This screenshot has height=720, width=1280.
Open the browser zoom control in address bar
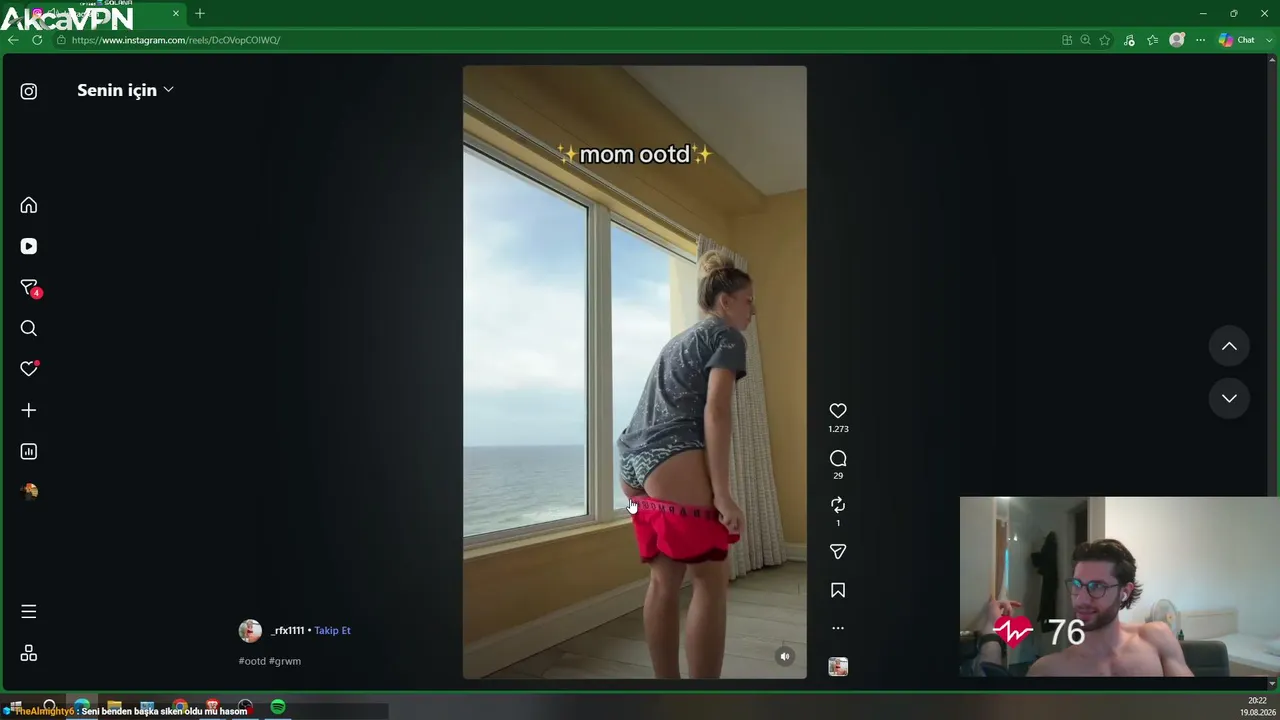pyautogui.click(x=1085, y=40)
